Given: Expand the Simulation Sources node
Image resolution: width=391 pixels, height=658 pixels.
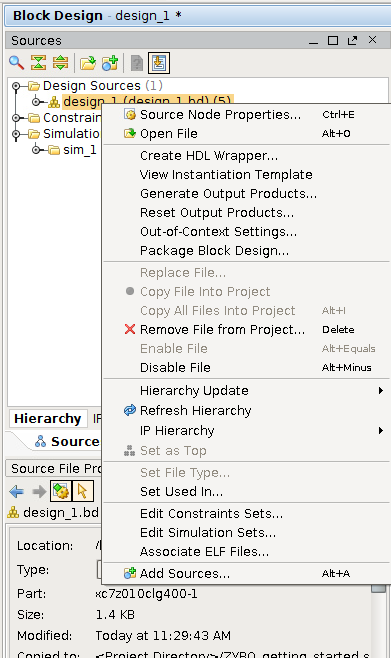Looking at the screenshot, I should pyautogui.click(x=16, y=134).
